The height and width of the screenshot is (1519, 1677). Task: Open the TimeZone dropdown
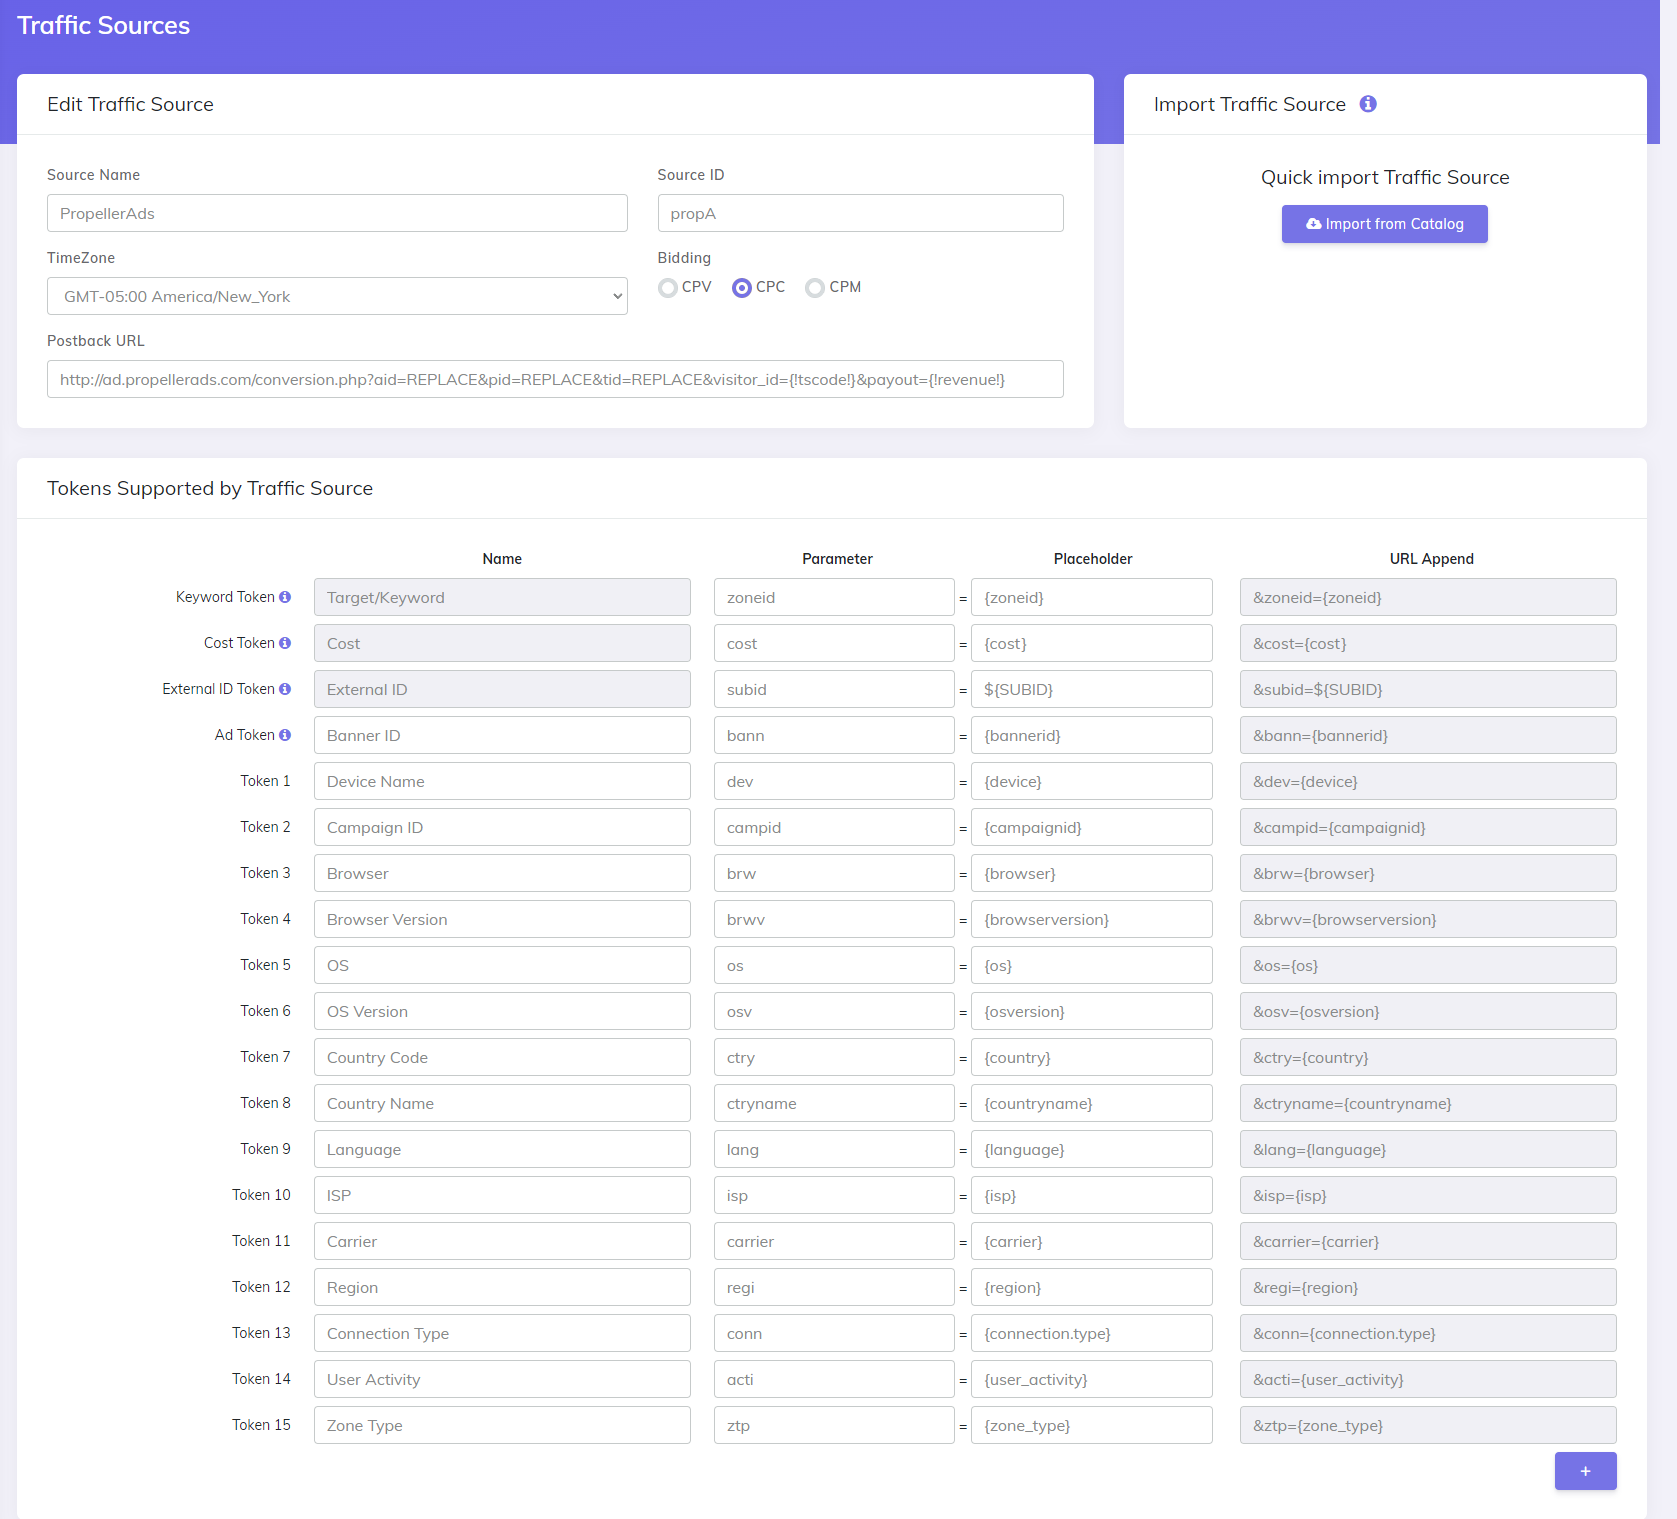[x=337, y=296]
